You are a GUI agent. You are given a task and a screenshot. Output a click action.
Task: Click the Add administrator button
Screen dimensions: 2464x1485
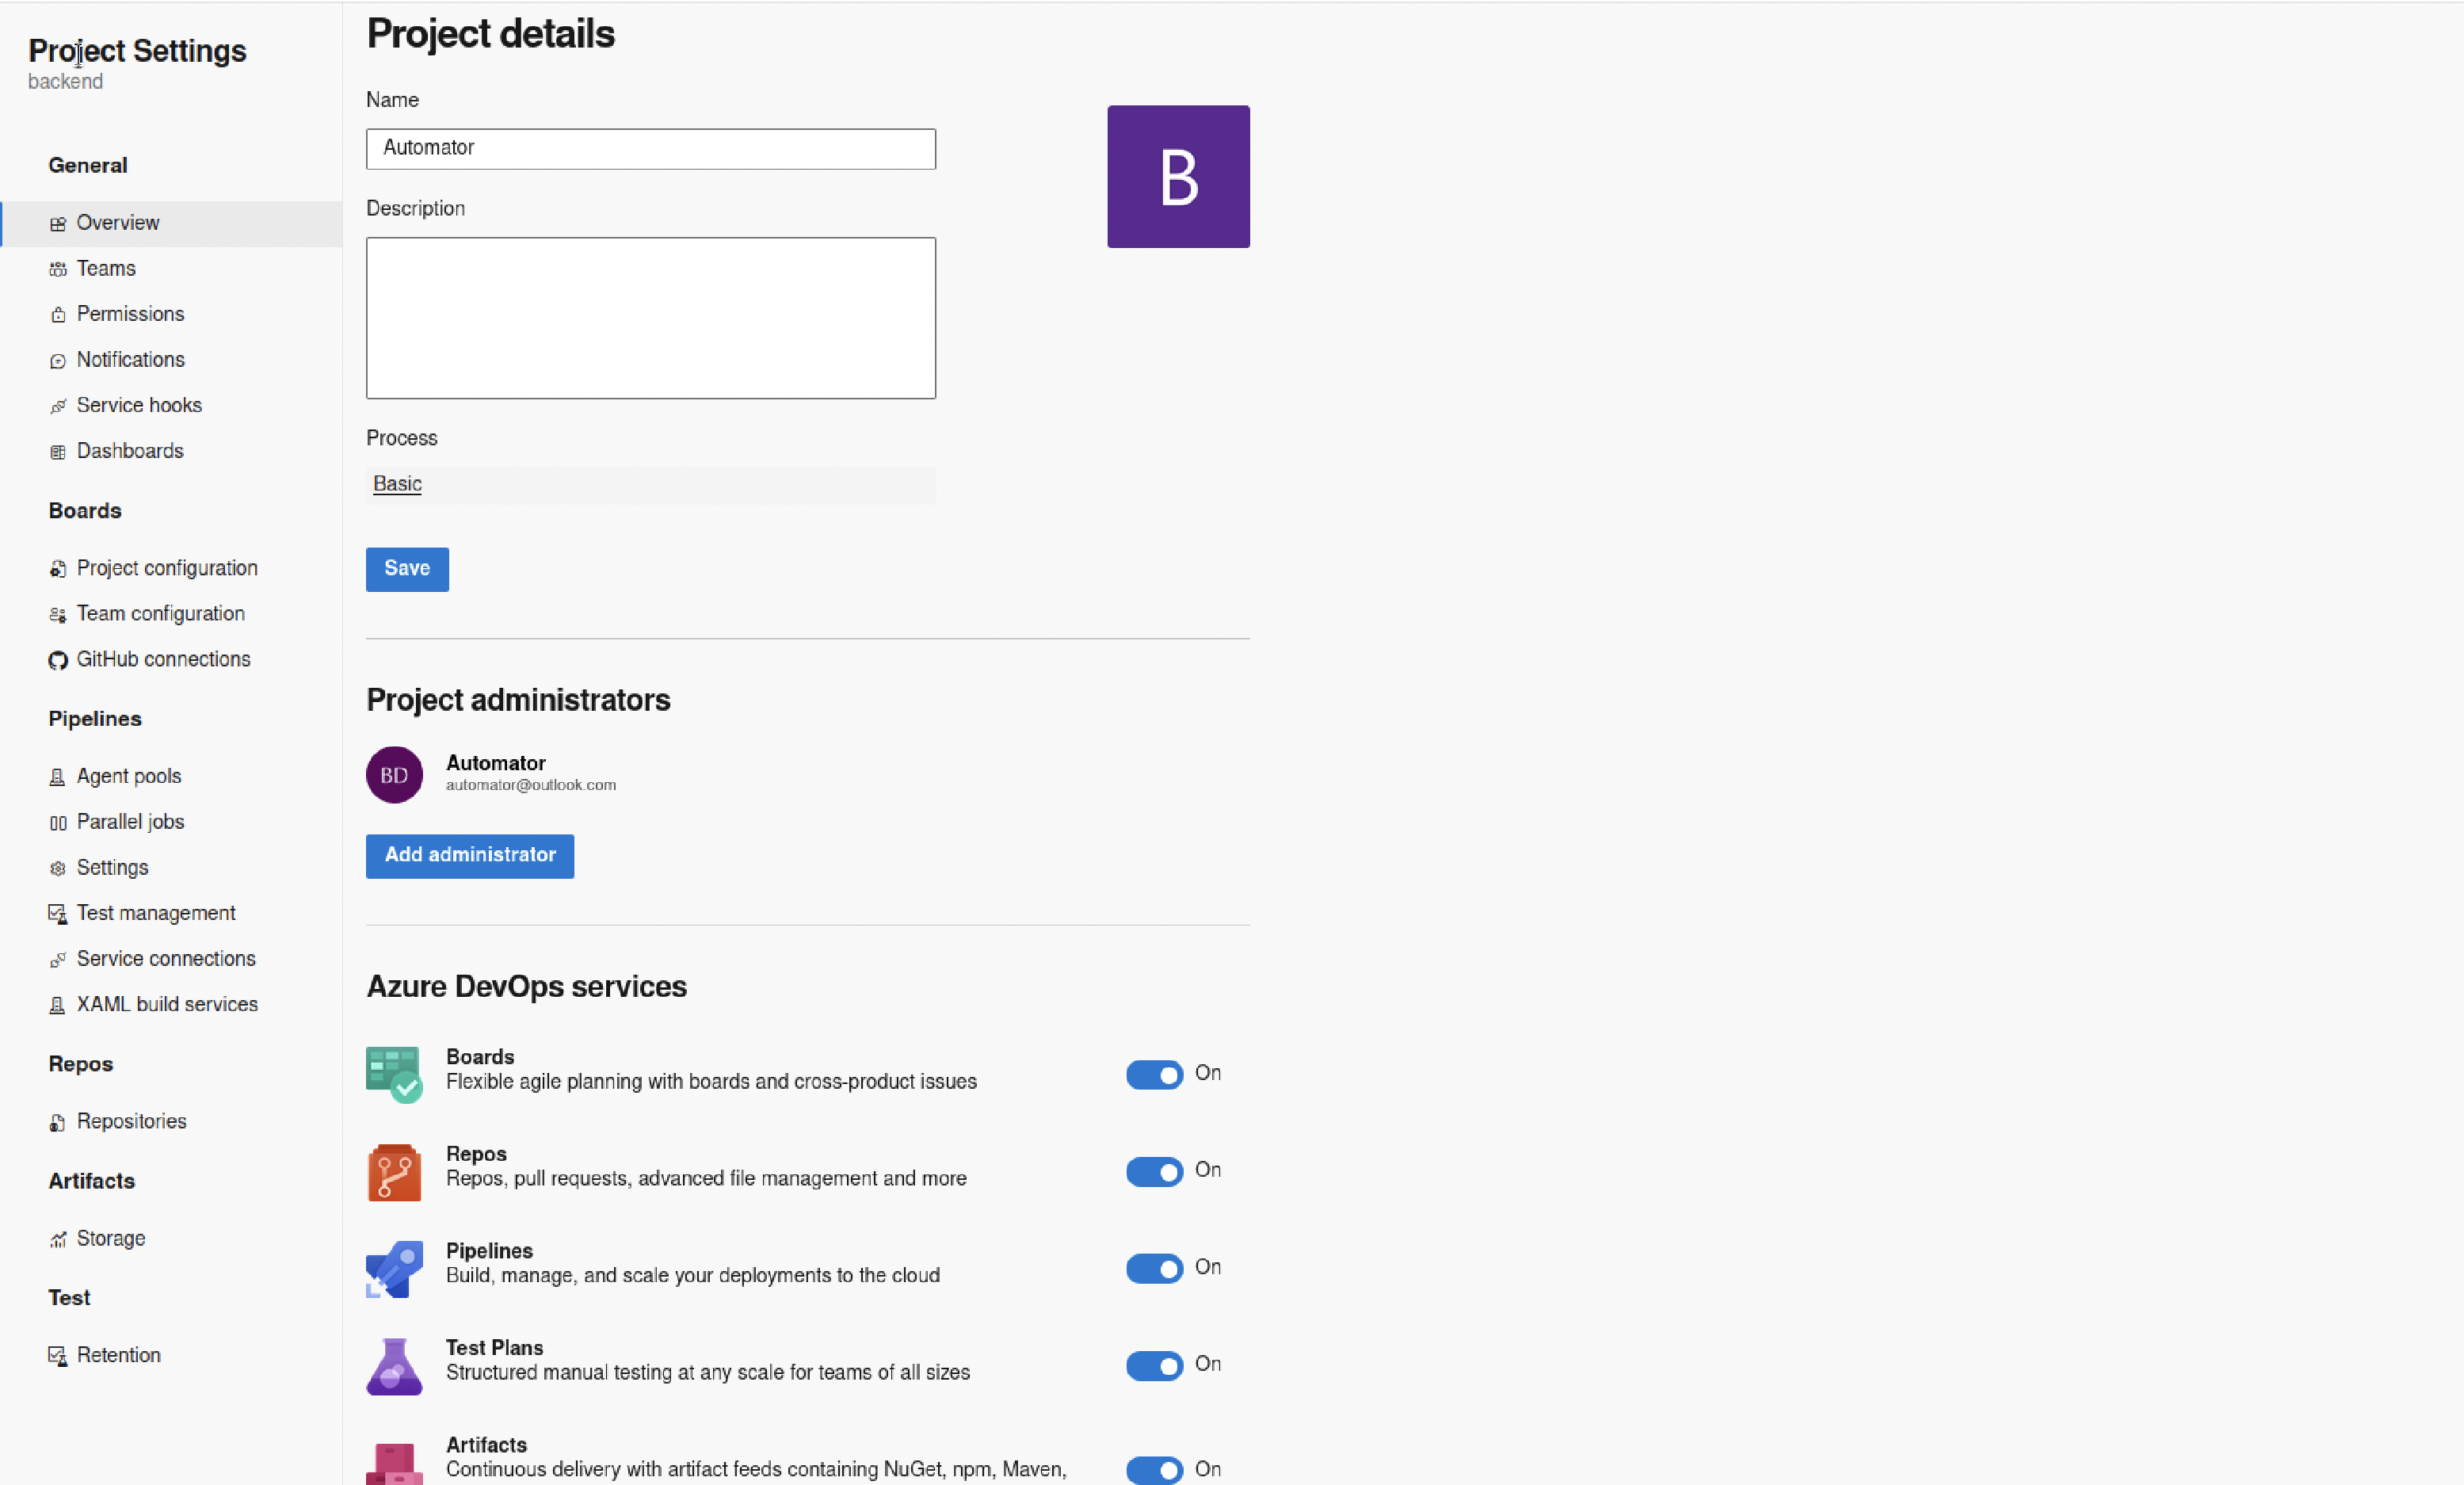470,857
